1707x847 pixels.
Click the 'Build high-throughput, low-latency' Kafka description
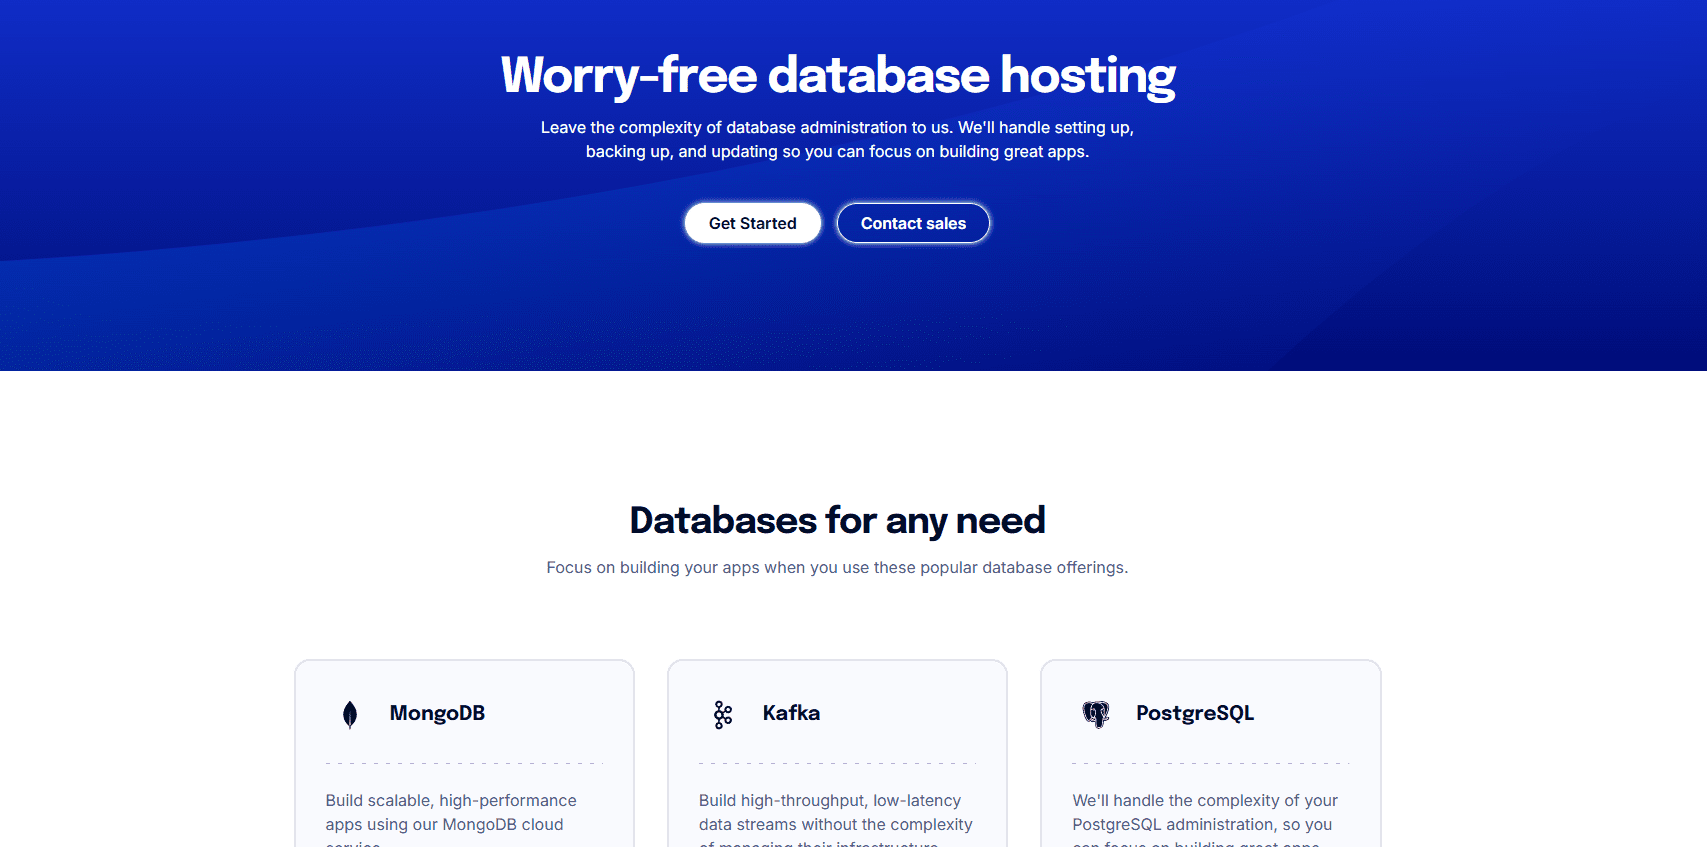point(836,821)
